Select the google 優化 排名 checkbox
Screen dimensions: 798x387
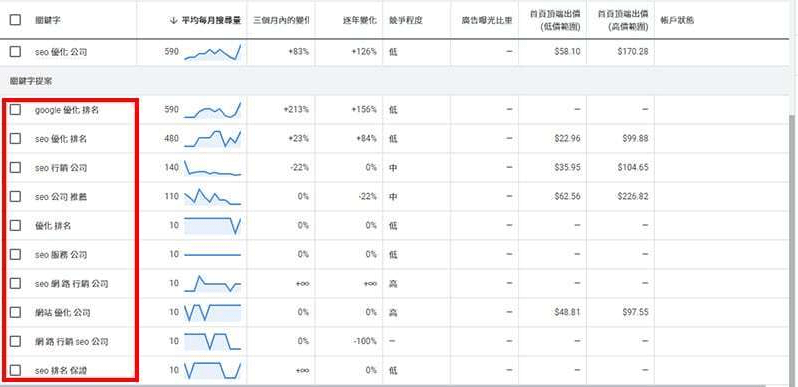pos(16,109)
